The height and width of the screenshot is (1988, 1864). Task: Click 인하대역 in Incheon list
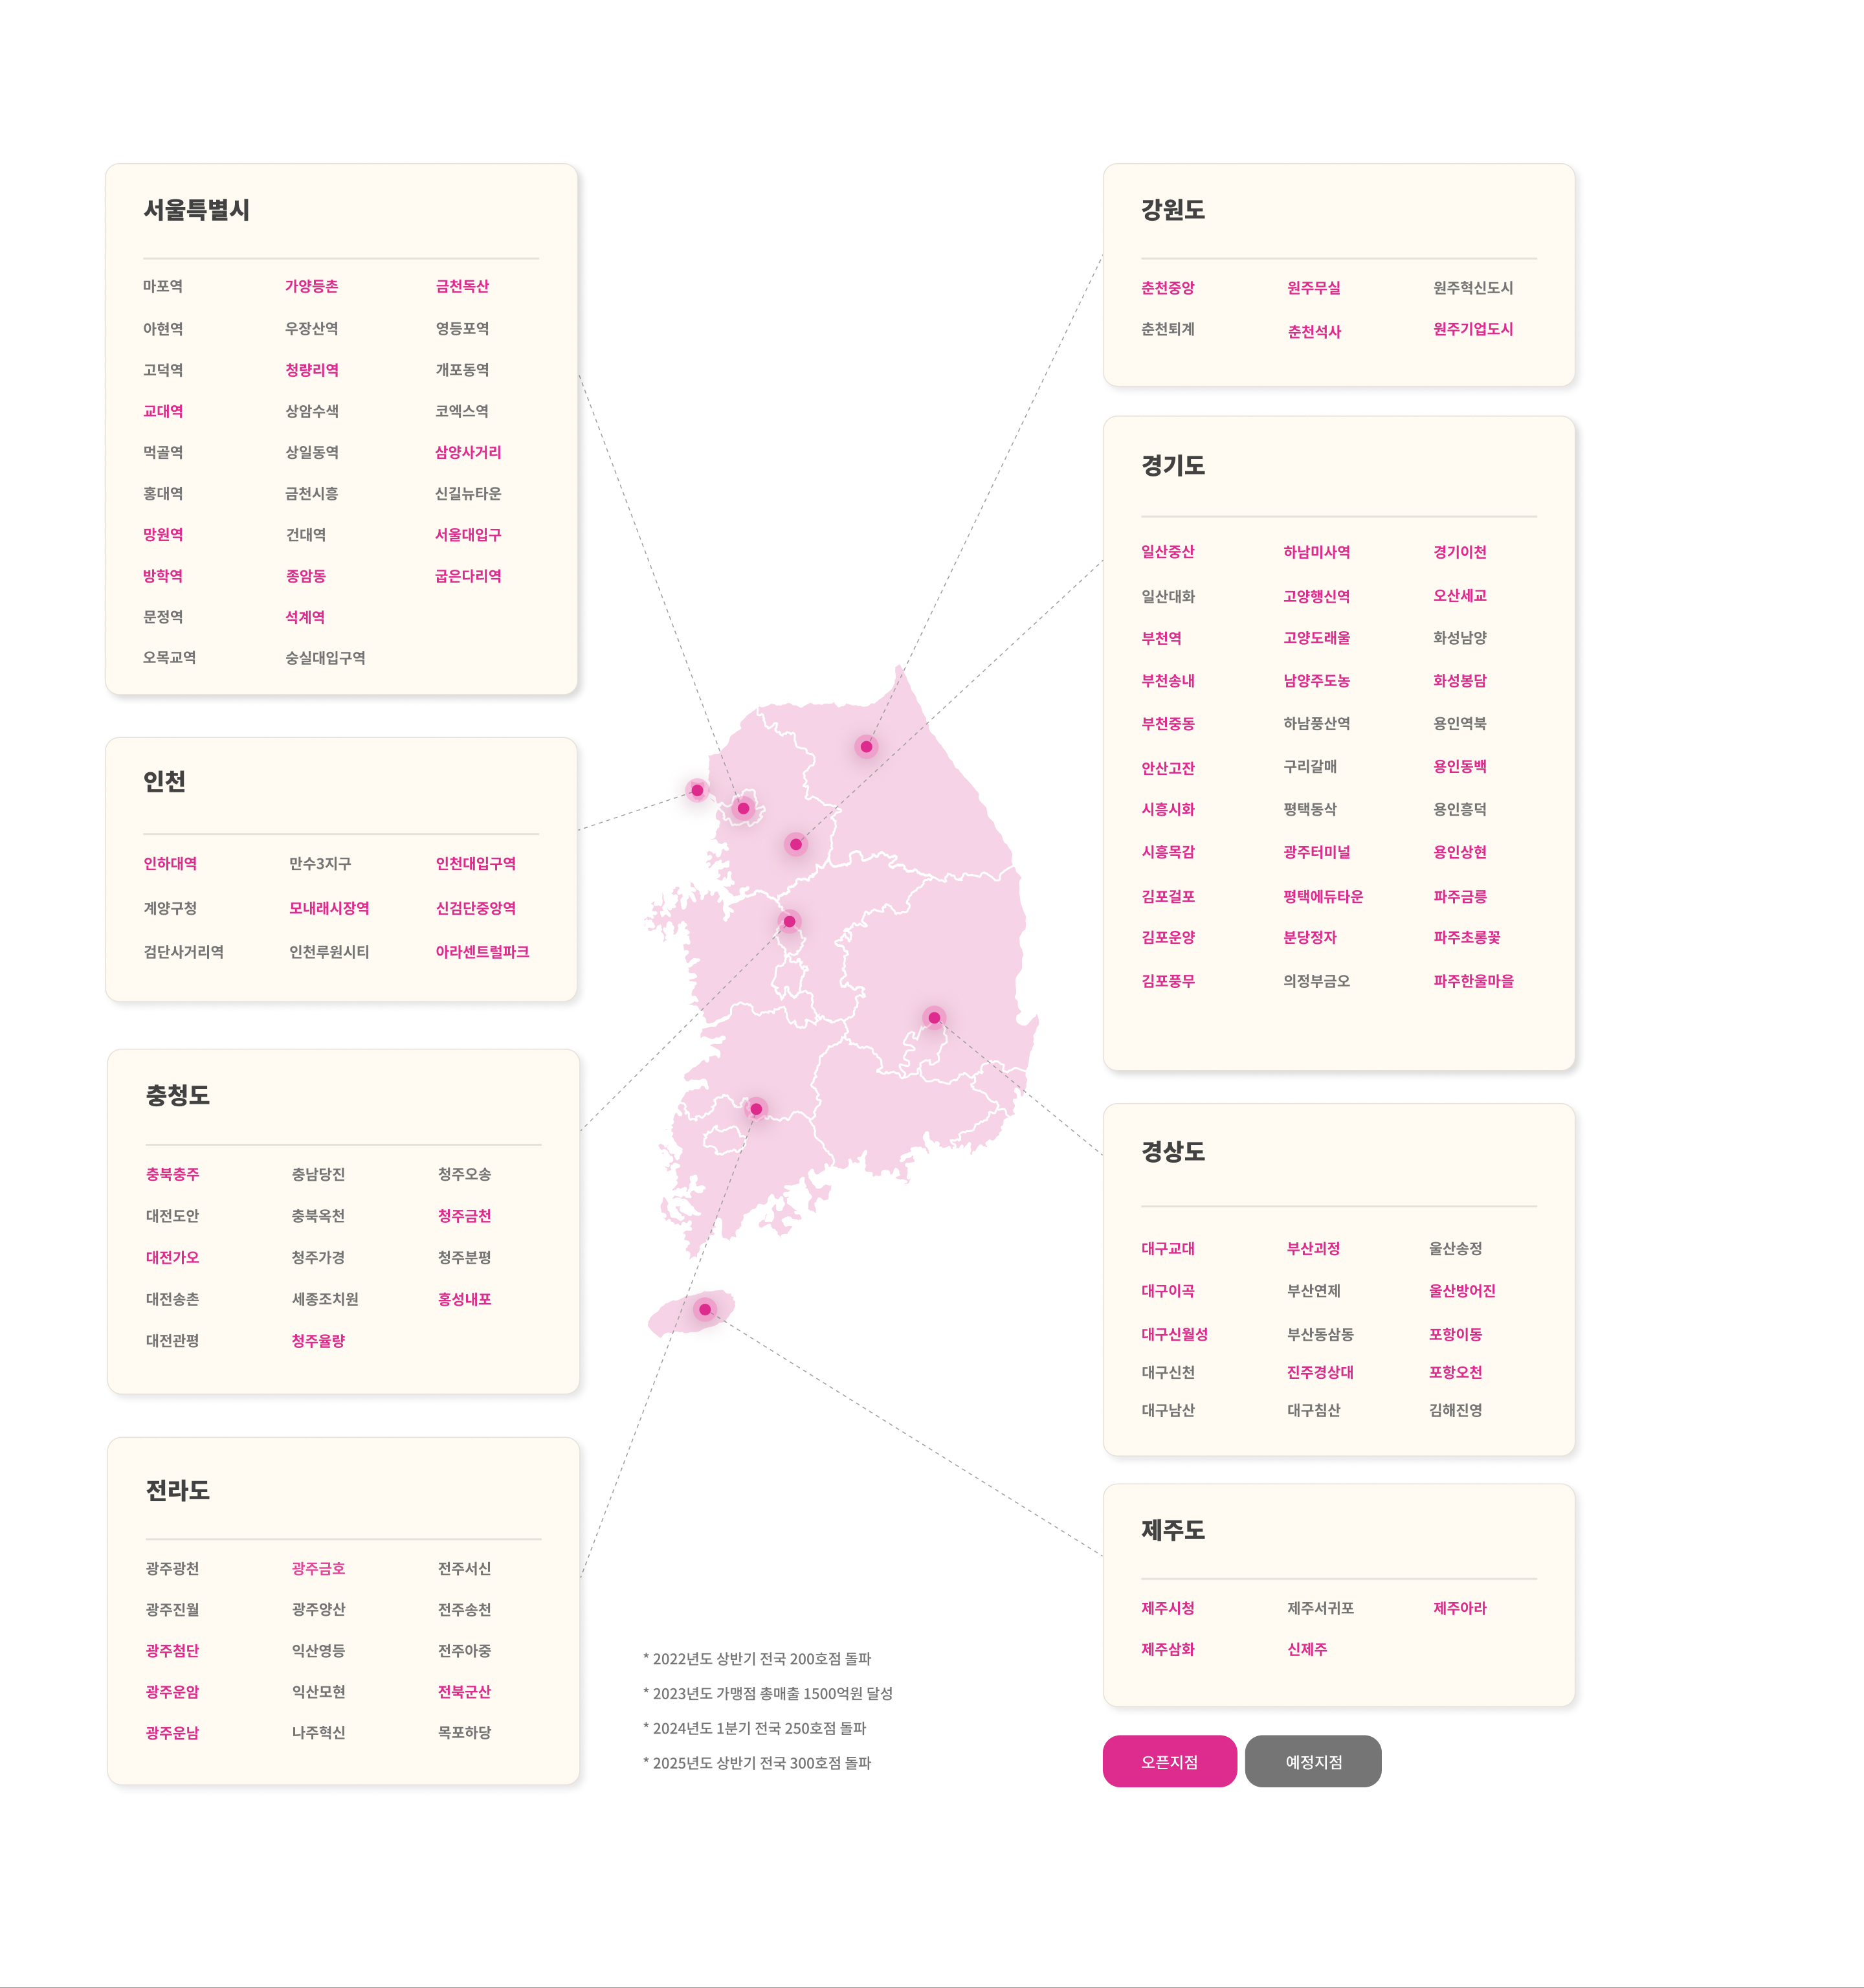[170, 863]
